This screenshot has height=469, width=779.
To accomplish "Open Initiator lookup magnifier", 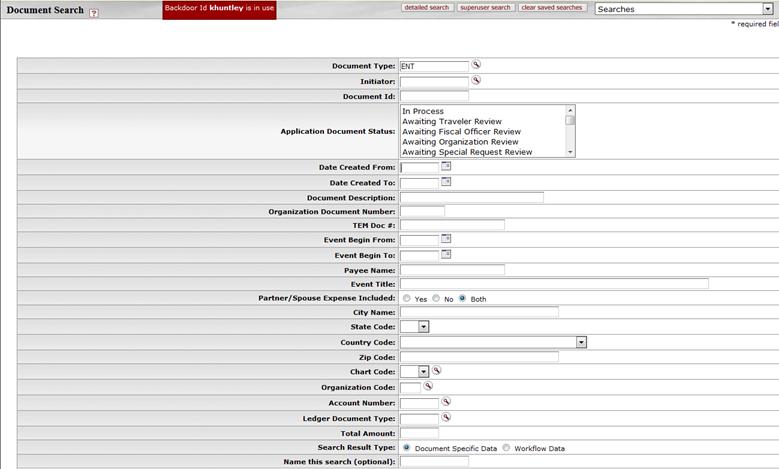I will pos(476,80).
